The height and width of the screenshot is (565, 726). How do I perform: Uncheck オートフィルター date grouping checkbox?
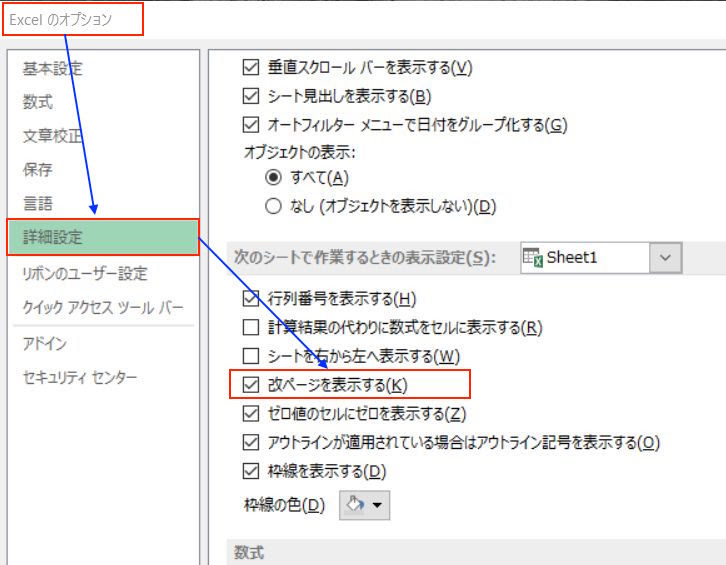point(250,125)
